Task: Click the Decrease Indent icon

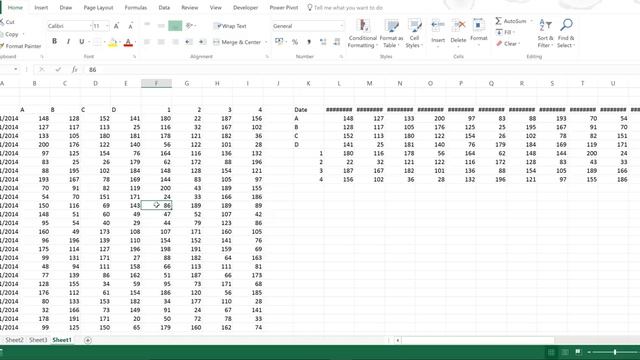Action: pyautogui.click(x=189, y=42)
